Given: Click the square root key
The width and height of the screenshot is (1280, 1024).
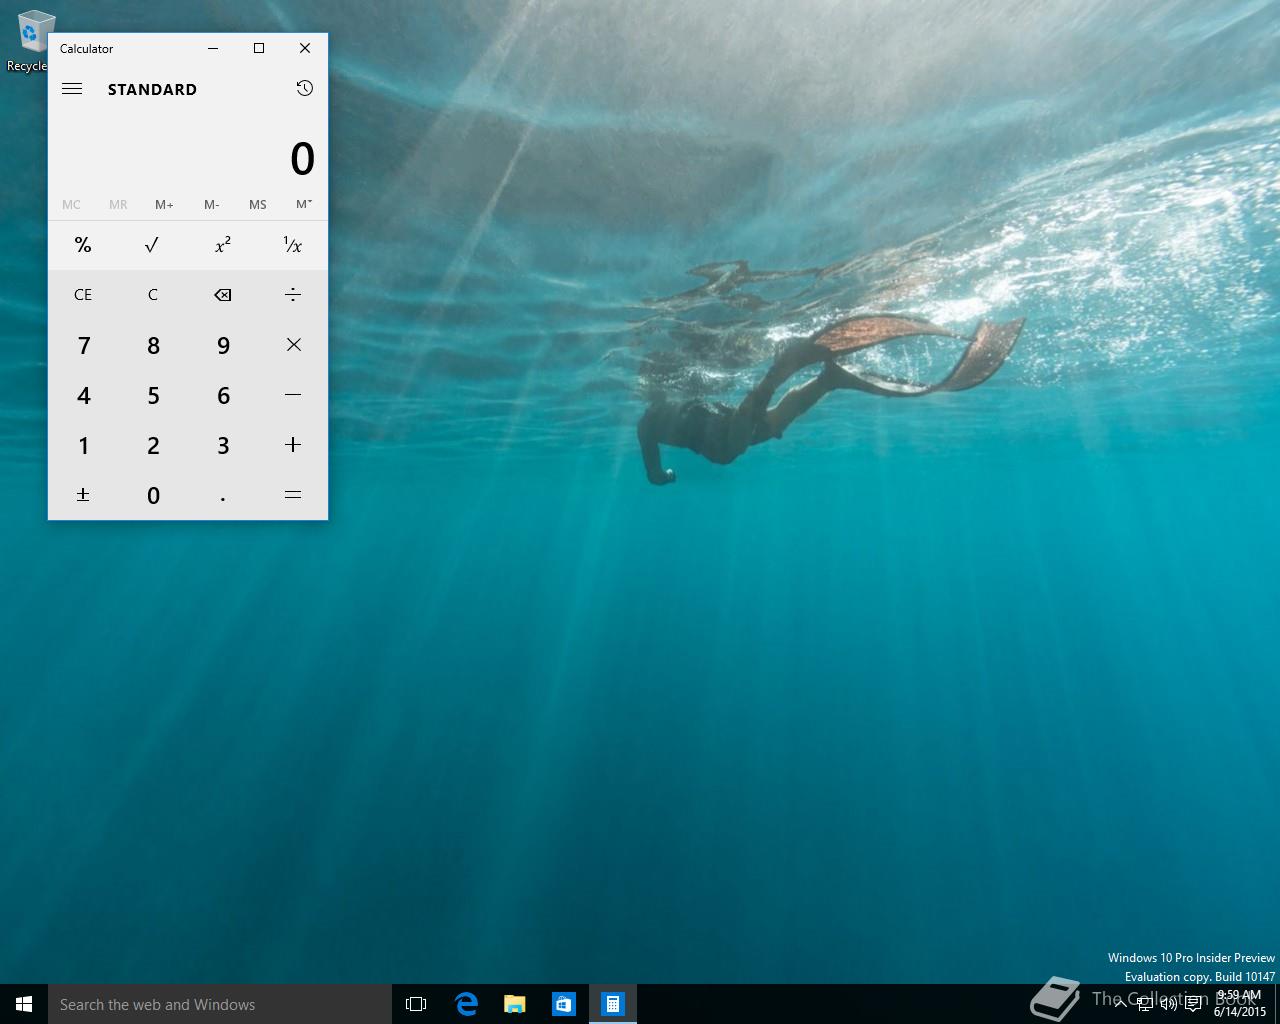Looking at the screenshot, I should [x=153, y=245].
